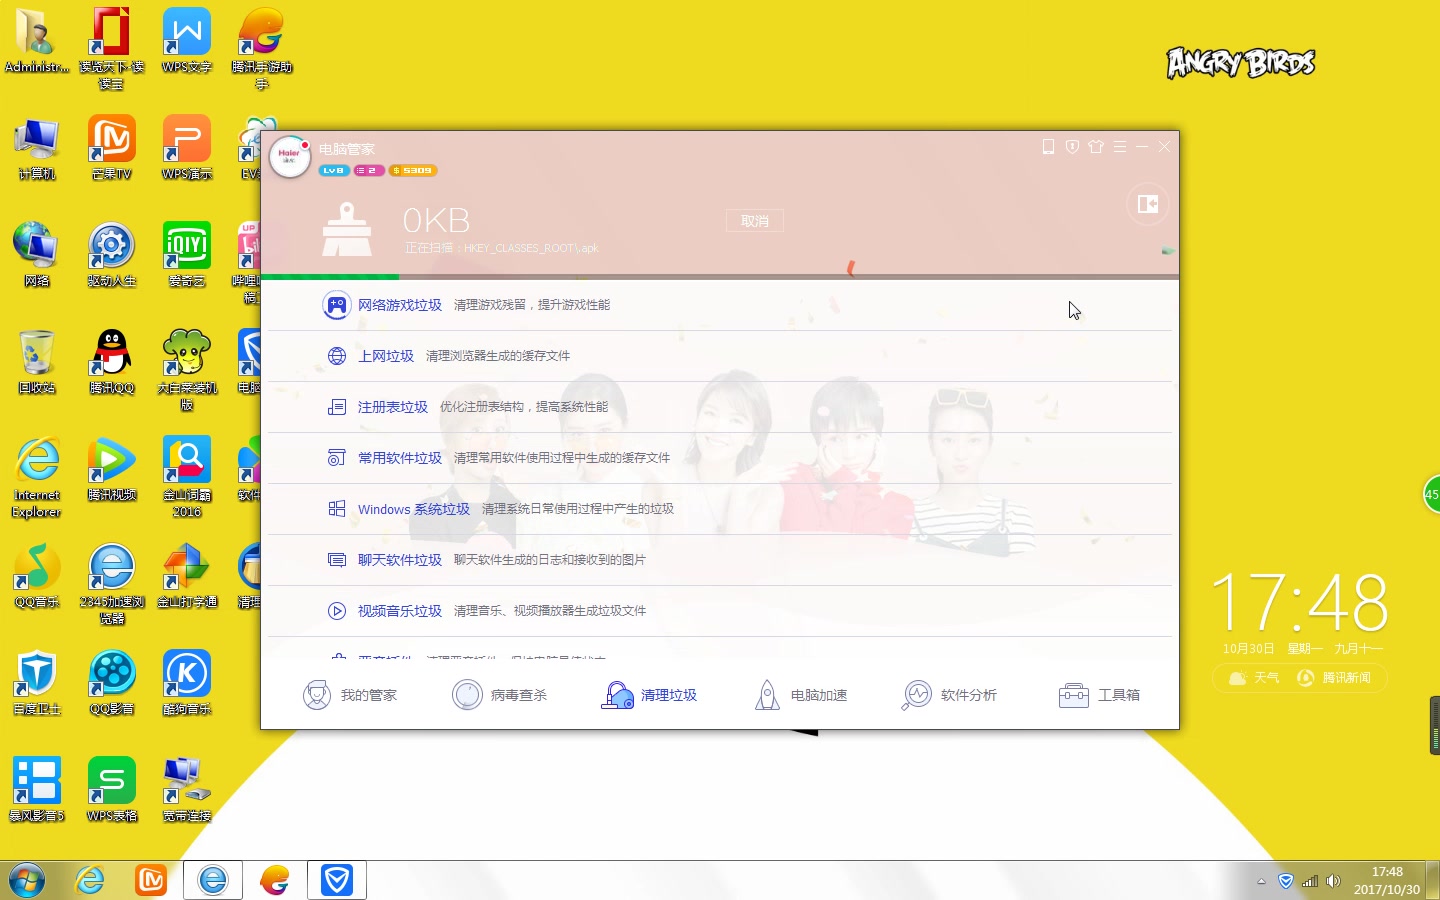Click the green scan progress bar
The height and width of the screenshot is (900, 1440).
[330, 277]
